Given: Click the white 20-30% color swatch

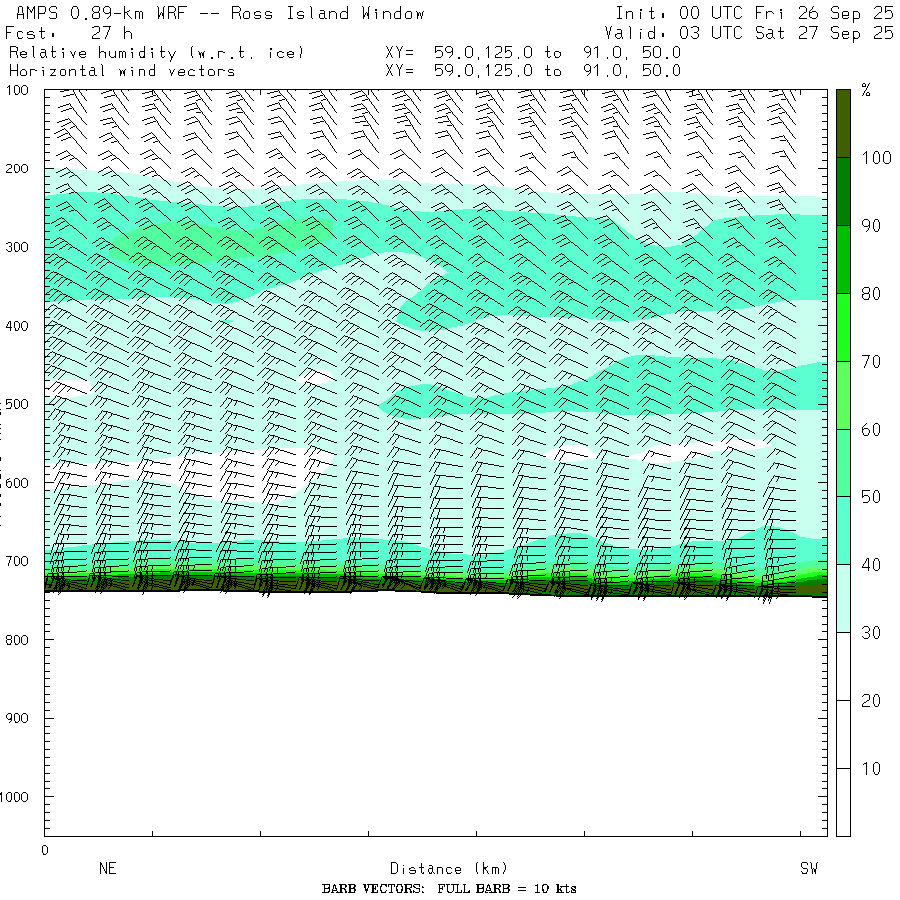Looking at the screenshot, I should pyautogui.click(x=843, y=666).
